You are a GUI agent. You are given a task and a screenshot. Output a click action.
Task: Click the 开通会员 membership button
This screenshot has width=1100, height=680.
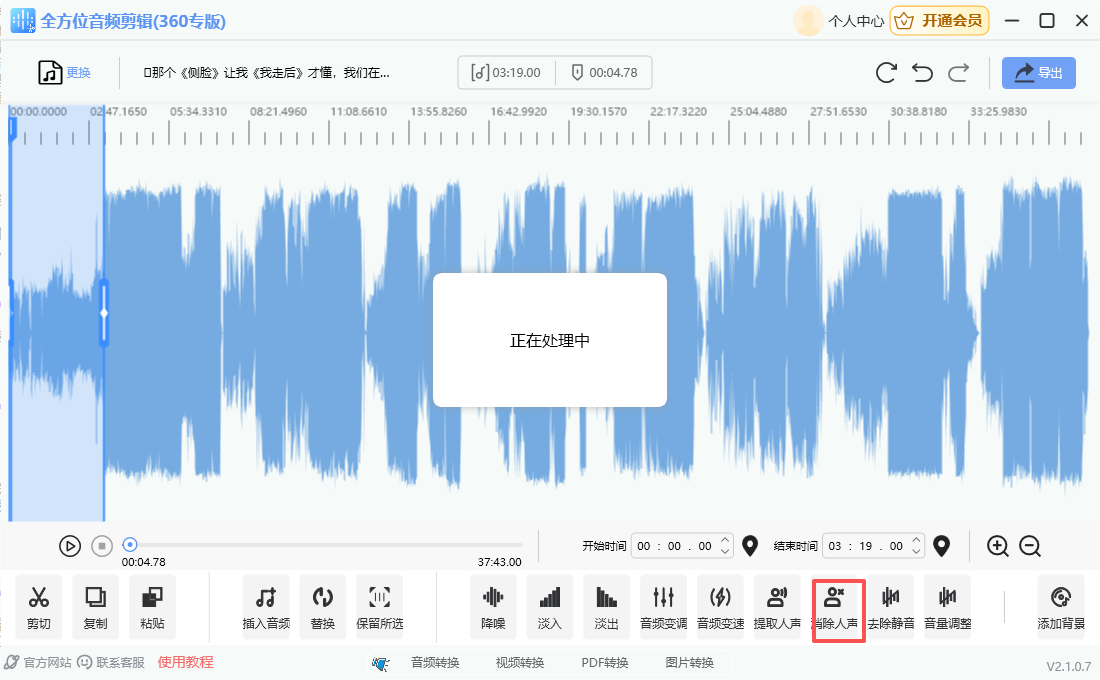click(x=939, y=20)
